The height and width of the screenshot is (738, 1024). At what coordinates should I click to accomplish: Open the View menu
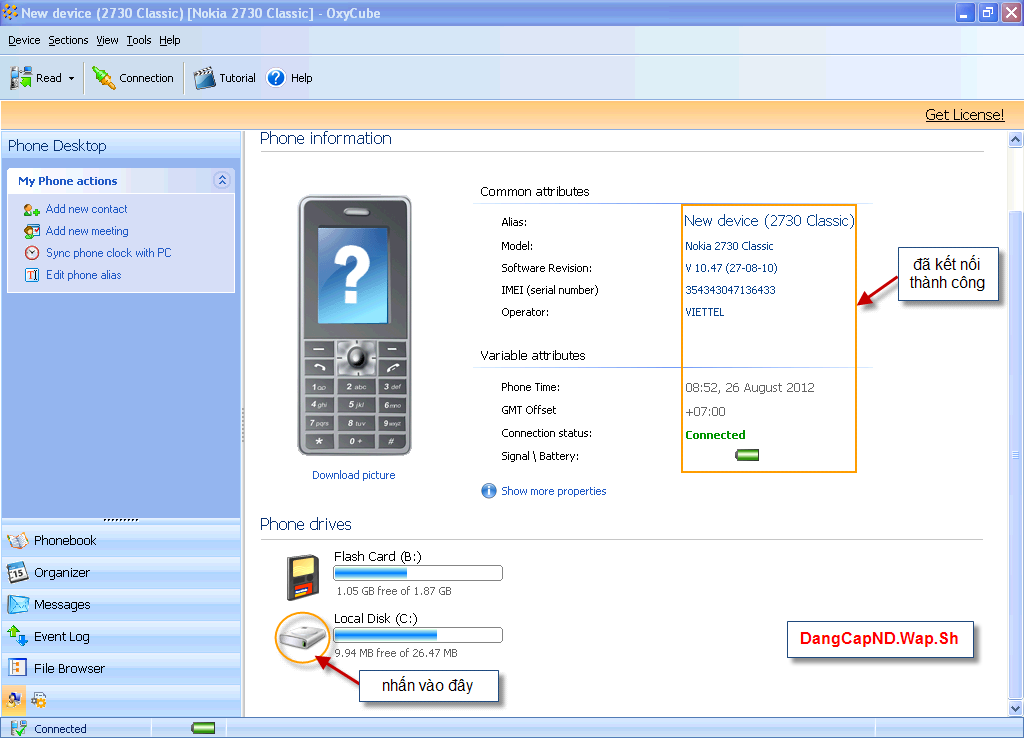[107, 40]
